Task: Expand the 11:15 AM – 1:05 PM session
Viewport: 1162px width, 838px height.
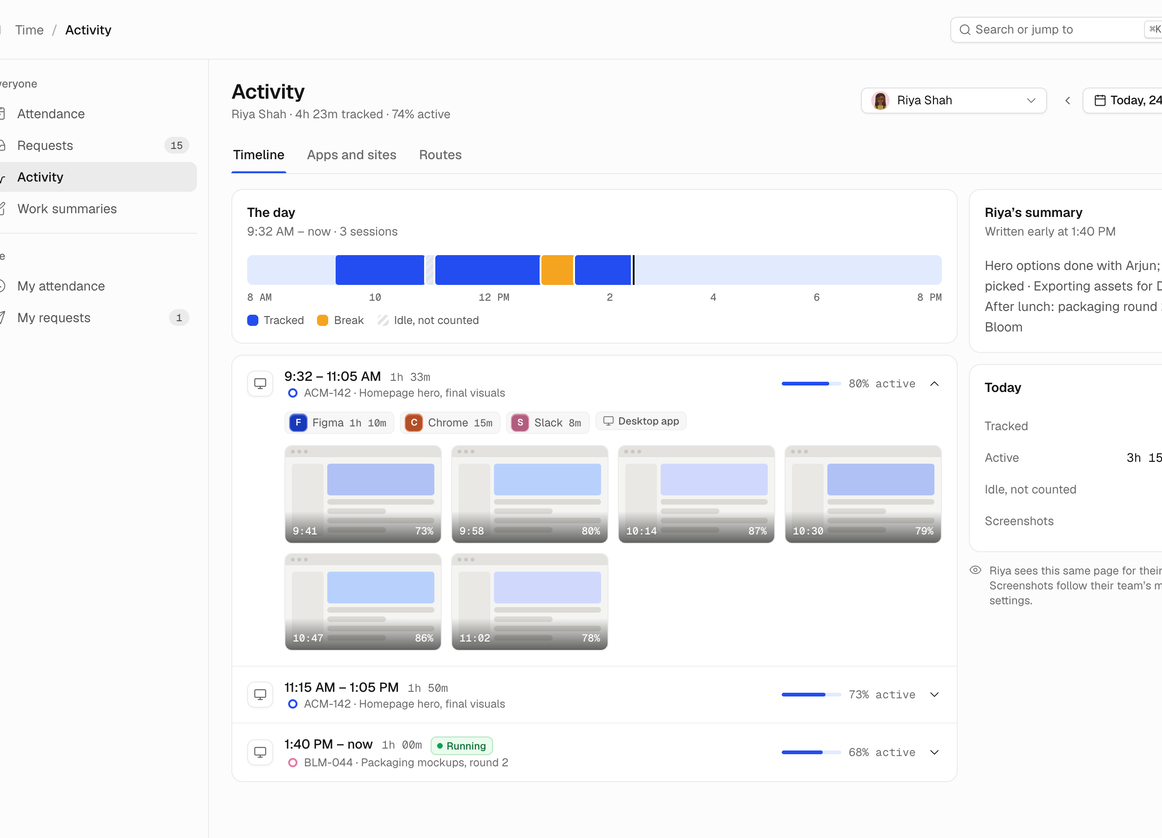Action: tap(934, 695)
